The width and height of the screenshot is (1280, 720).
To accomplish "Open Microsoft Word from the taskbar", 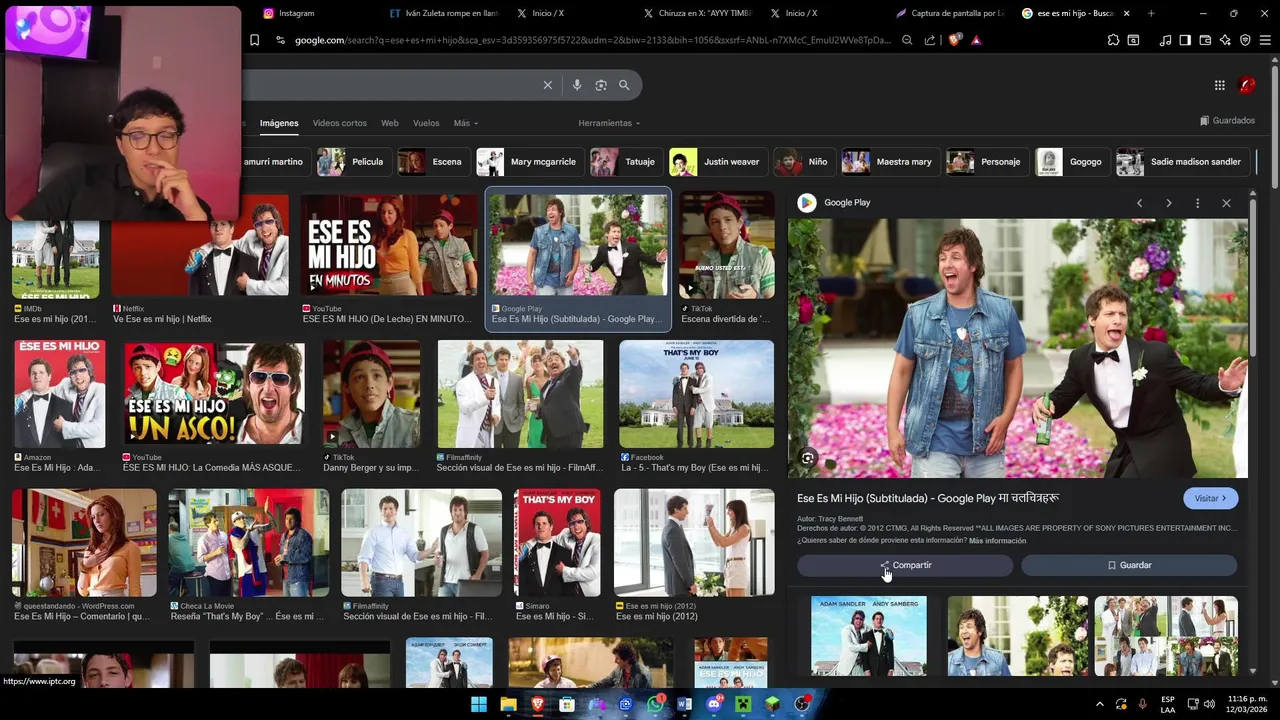I will coord(684,704).
